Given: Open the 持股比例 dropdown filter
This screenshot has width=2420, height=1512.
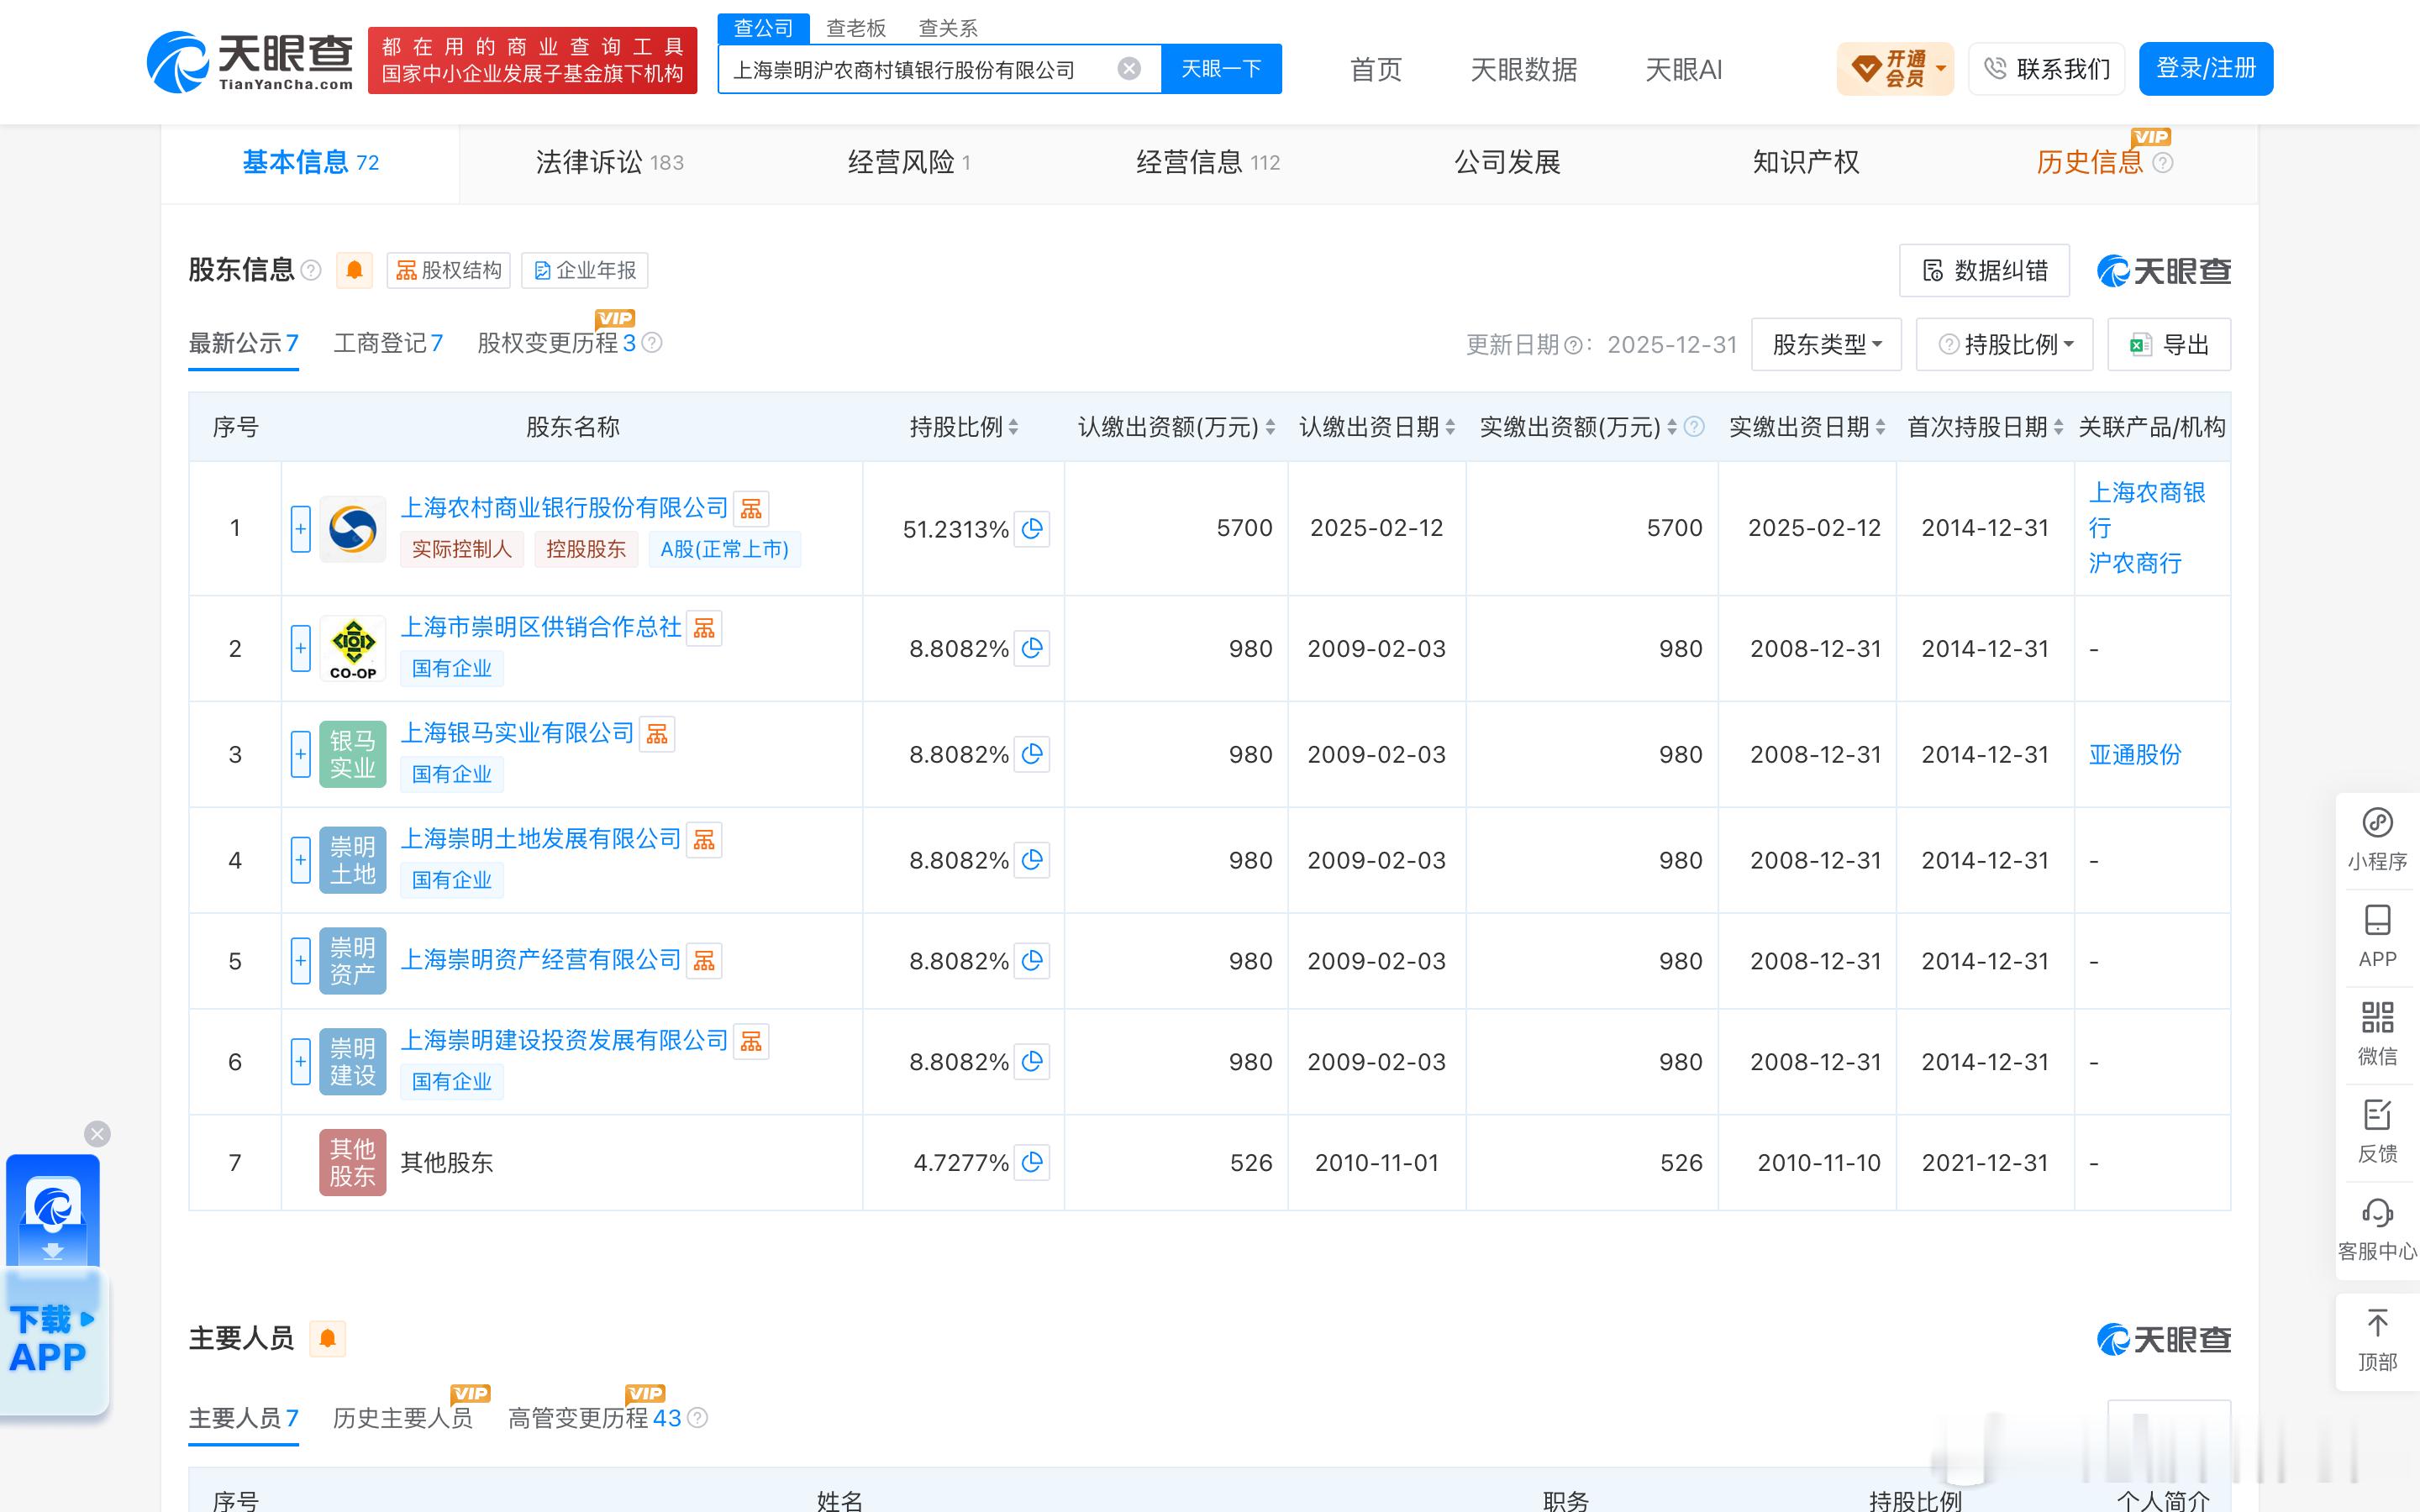Looking at the screenshot, I should (2004, 345).
